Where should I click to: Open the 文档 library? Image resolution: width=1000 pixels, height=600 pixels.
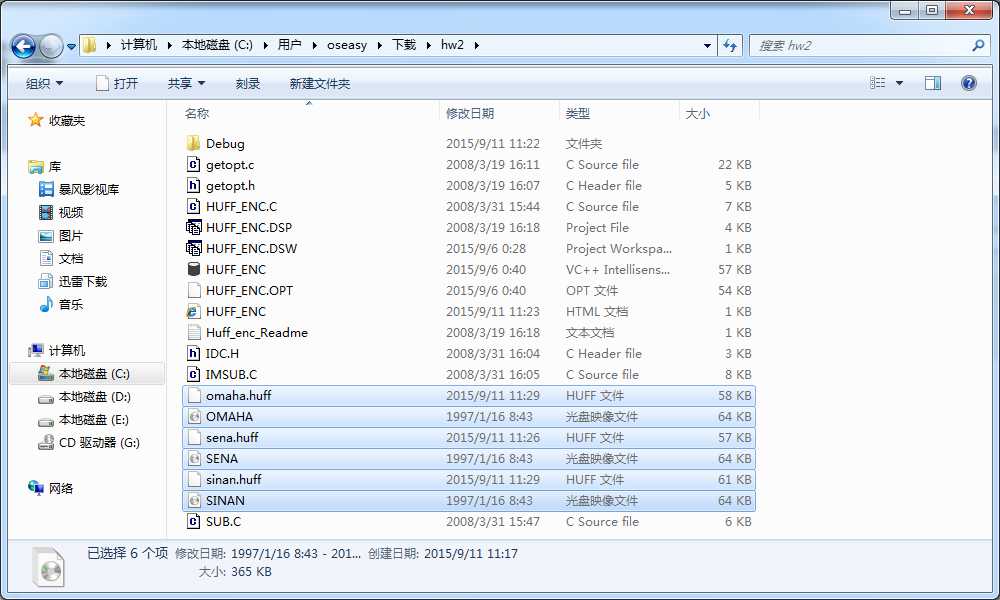coord(61,258)
